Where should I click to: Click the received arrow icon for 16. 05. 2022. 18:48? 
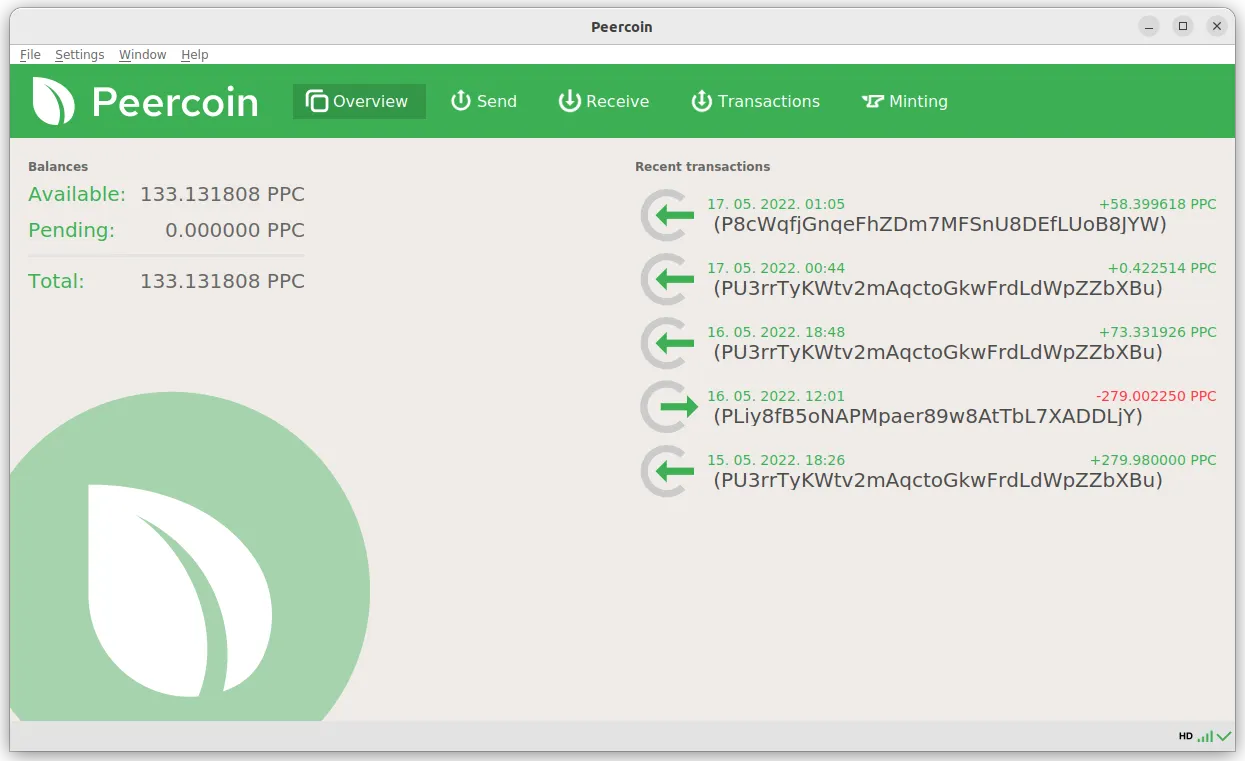(x=668, y=343)
